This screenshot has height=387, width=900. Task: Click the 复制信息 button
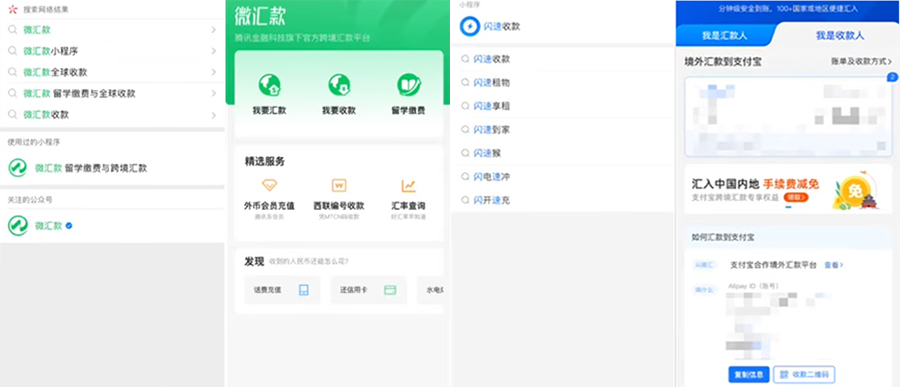[x=748, y=374]
